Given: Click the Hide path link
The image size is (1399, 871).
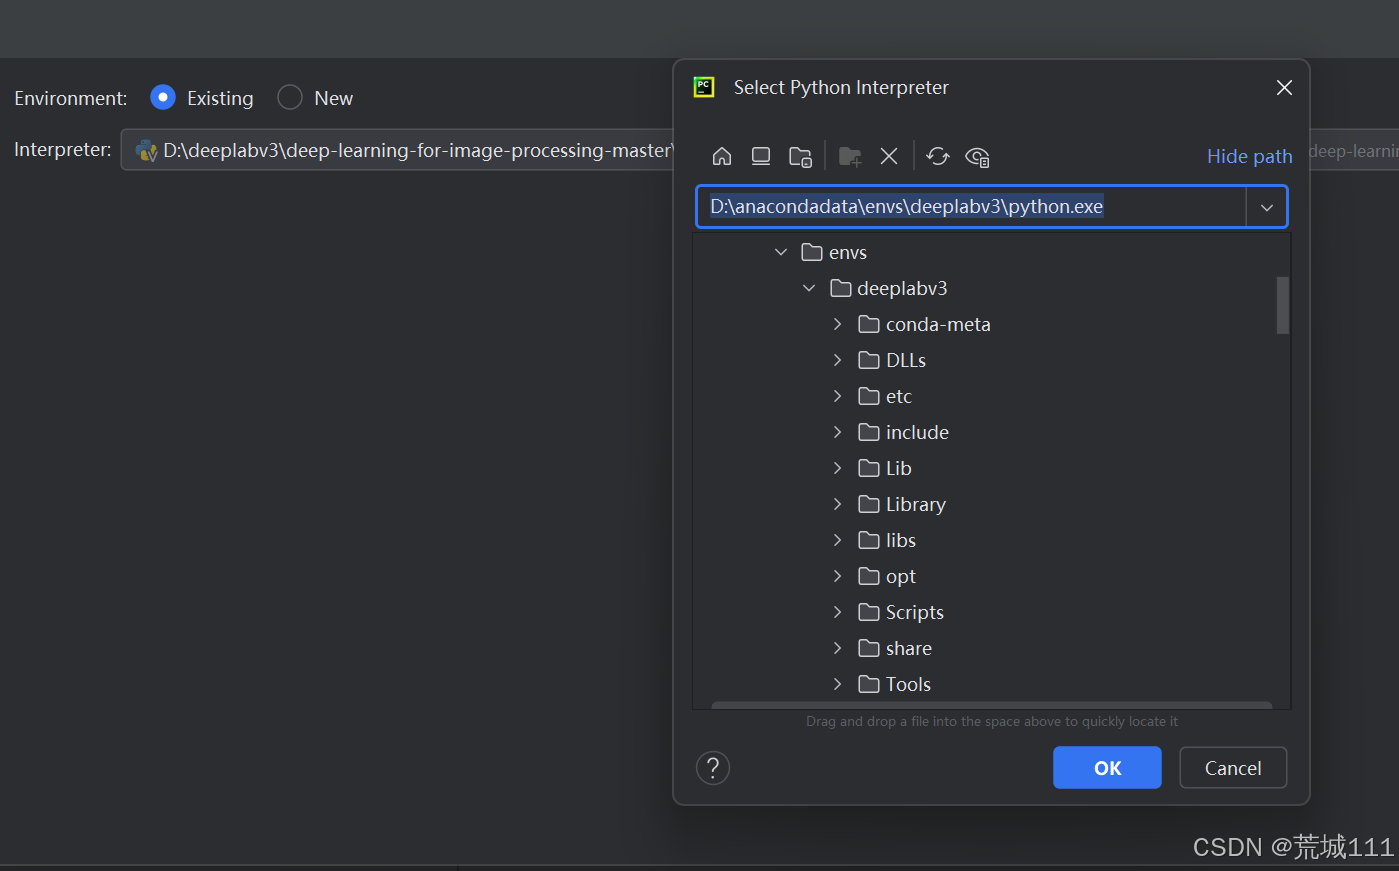Looking at the screenshot, I should point(1249,156).
